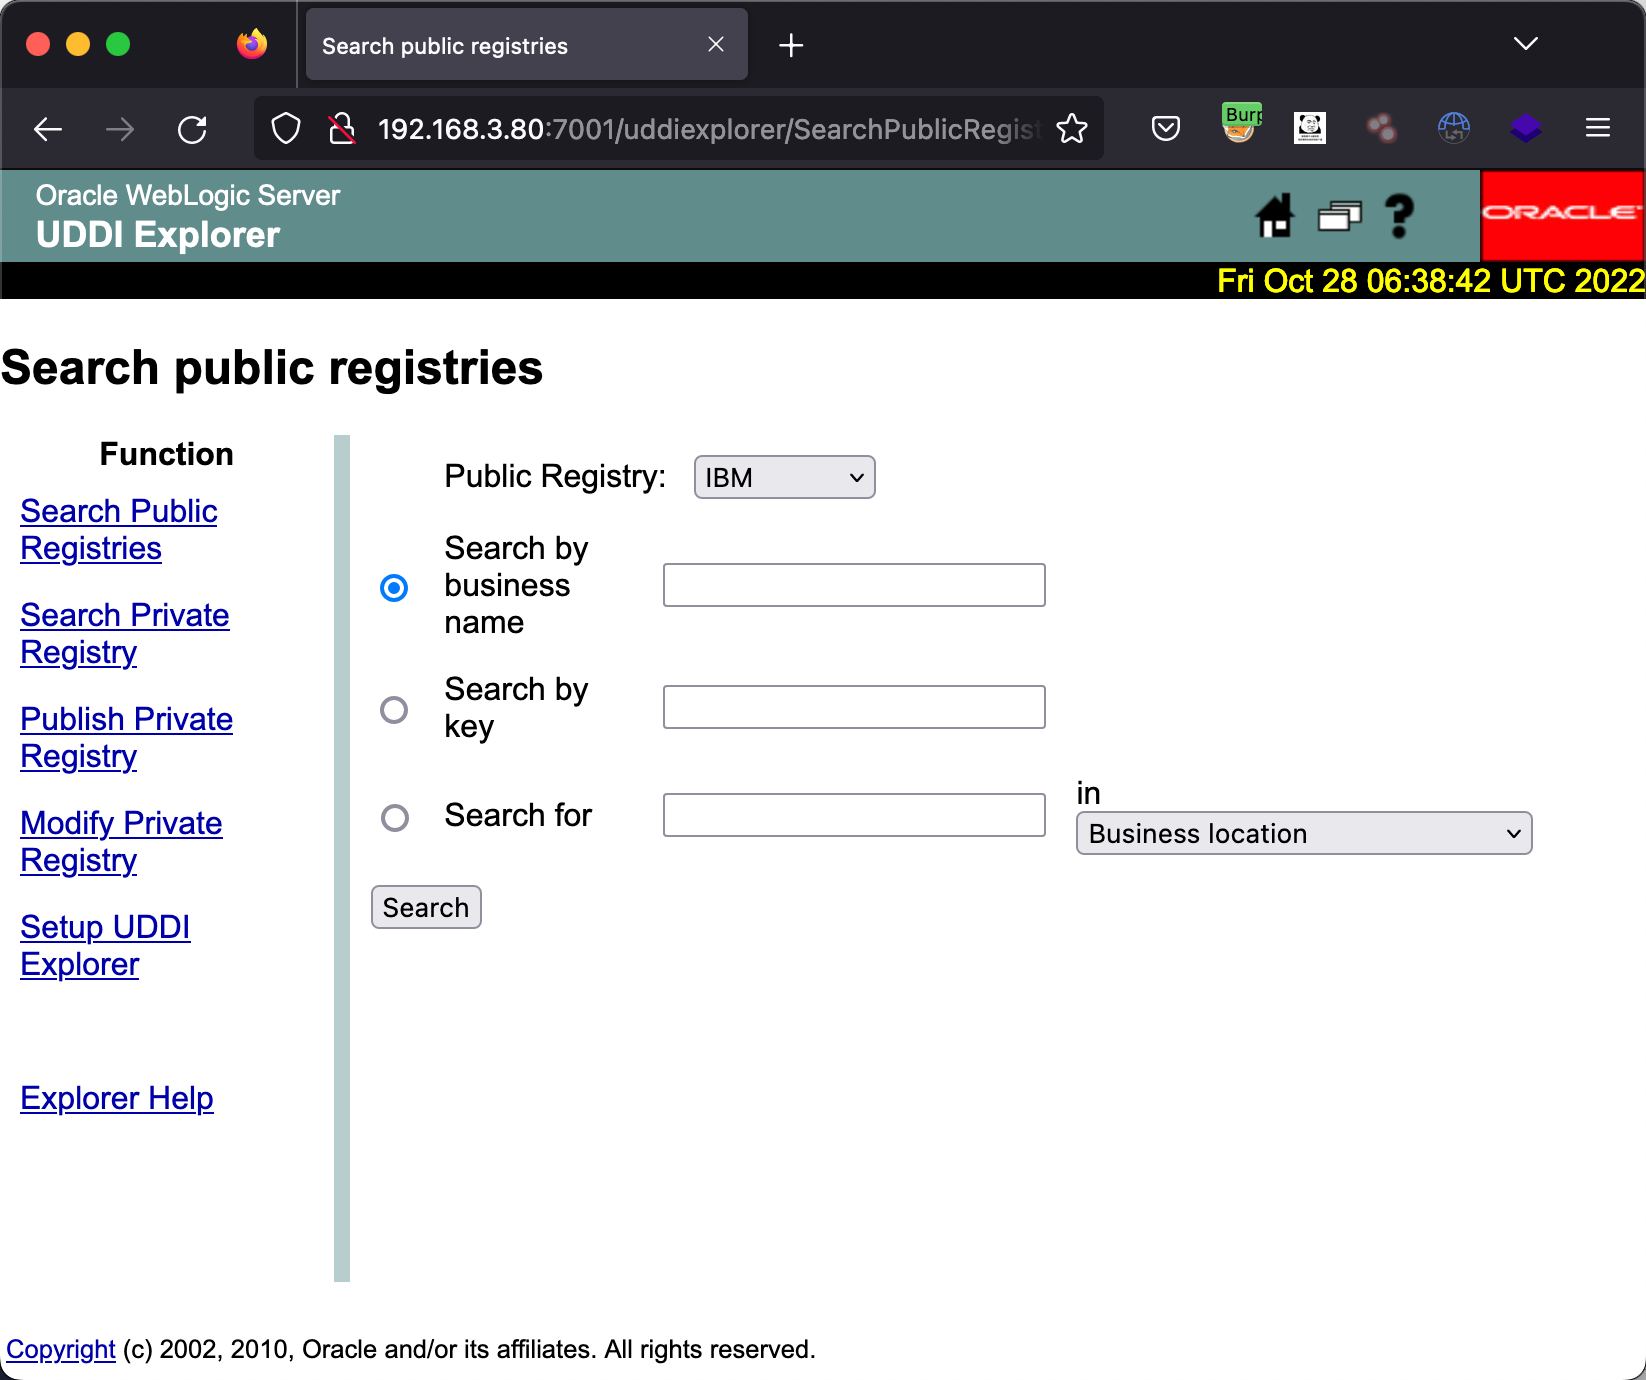Click the business name text field
This screenshot has width=1646, height=1380.
pyautogui.click(x=854, y=586)
